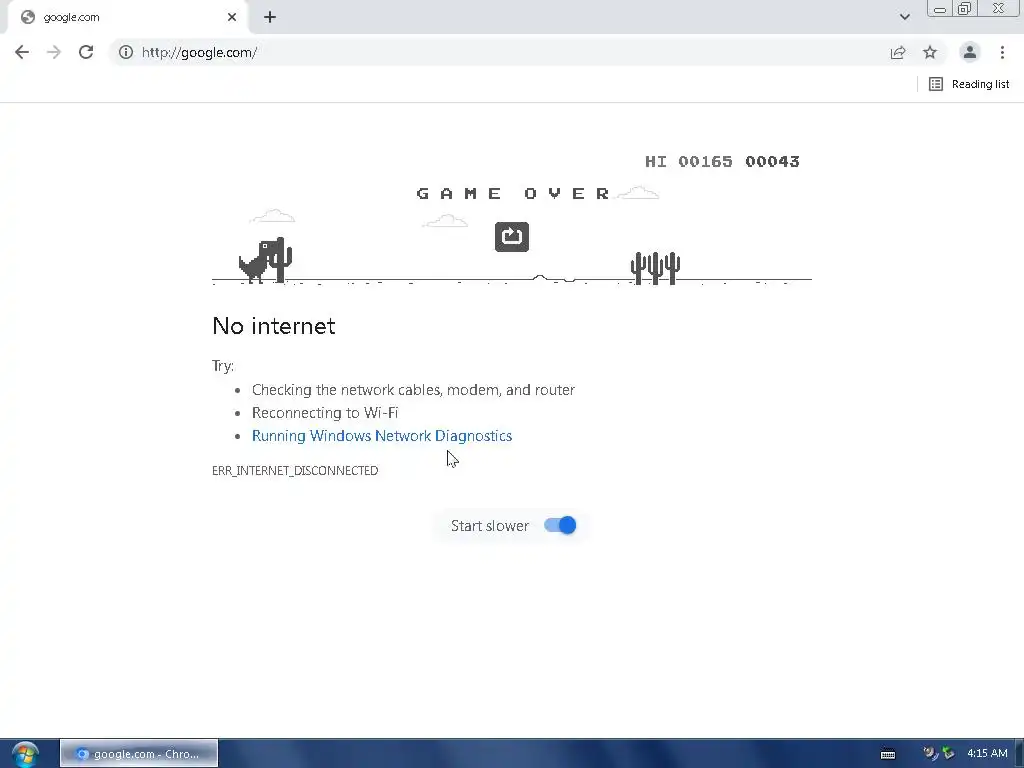View site information icon in address bar

126,52
